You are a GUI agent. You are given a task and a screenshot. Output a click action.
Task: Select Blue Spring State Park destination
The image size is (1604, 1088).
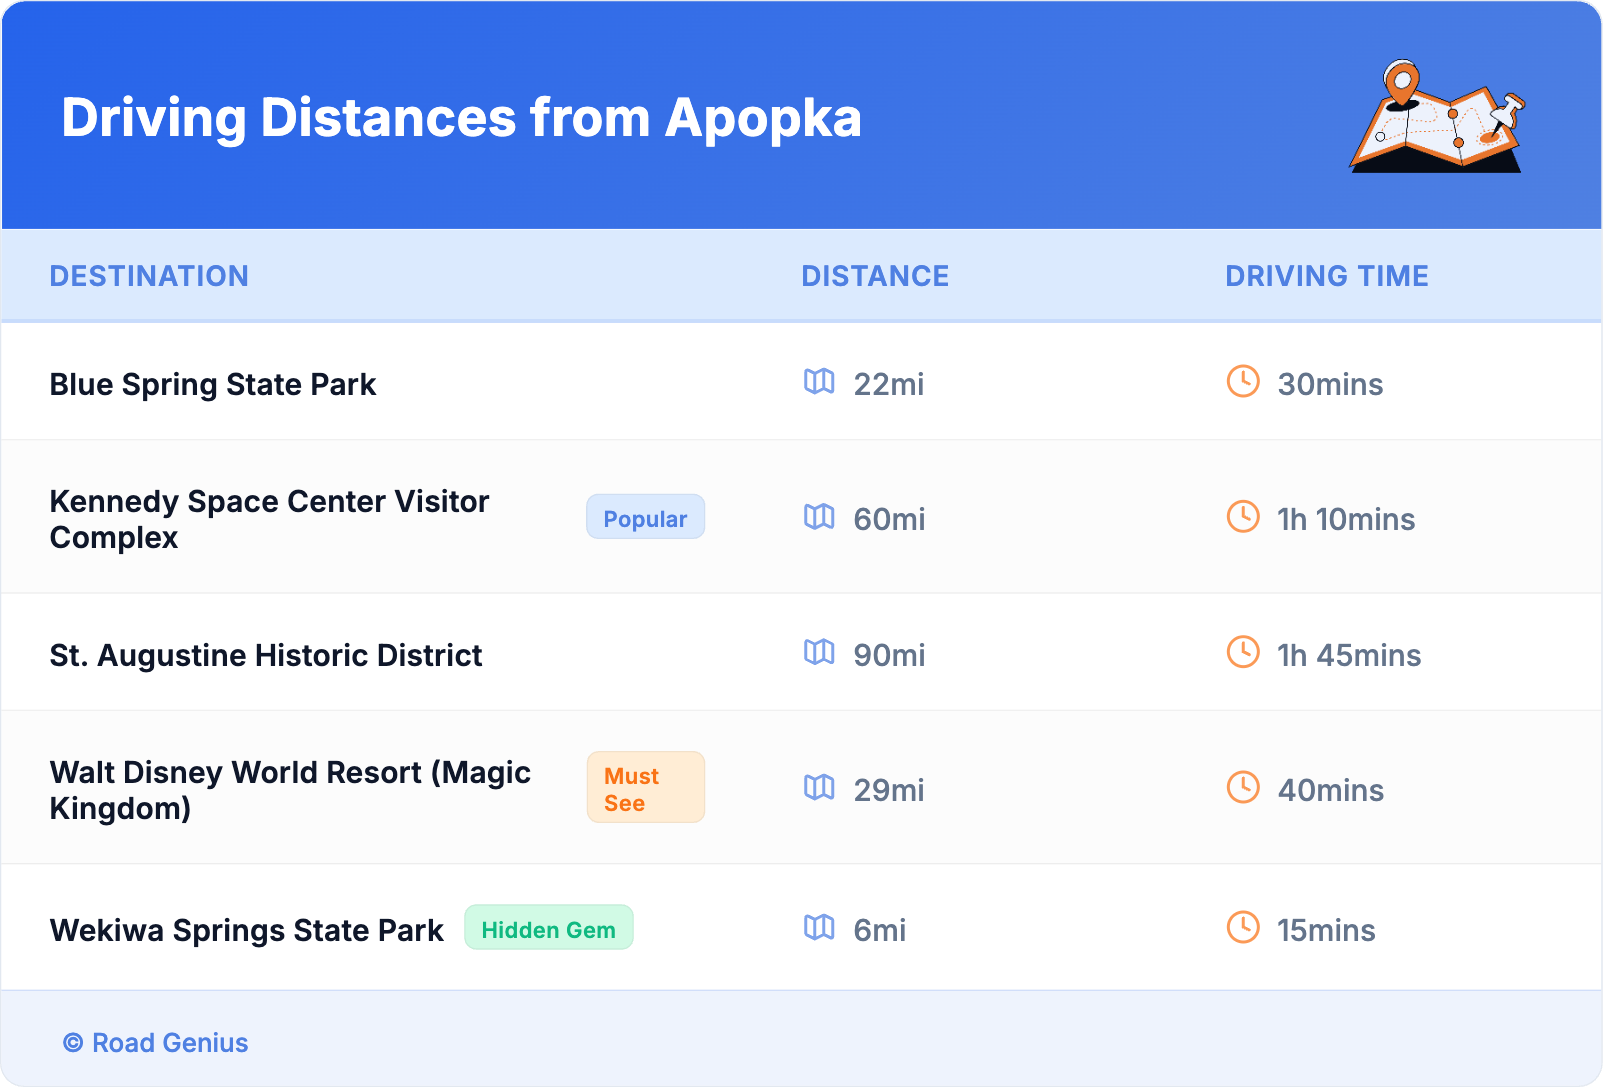213,384
